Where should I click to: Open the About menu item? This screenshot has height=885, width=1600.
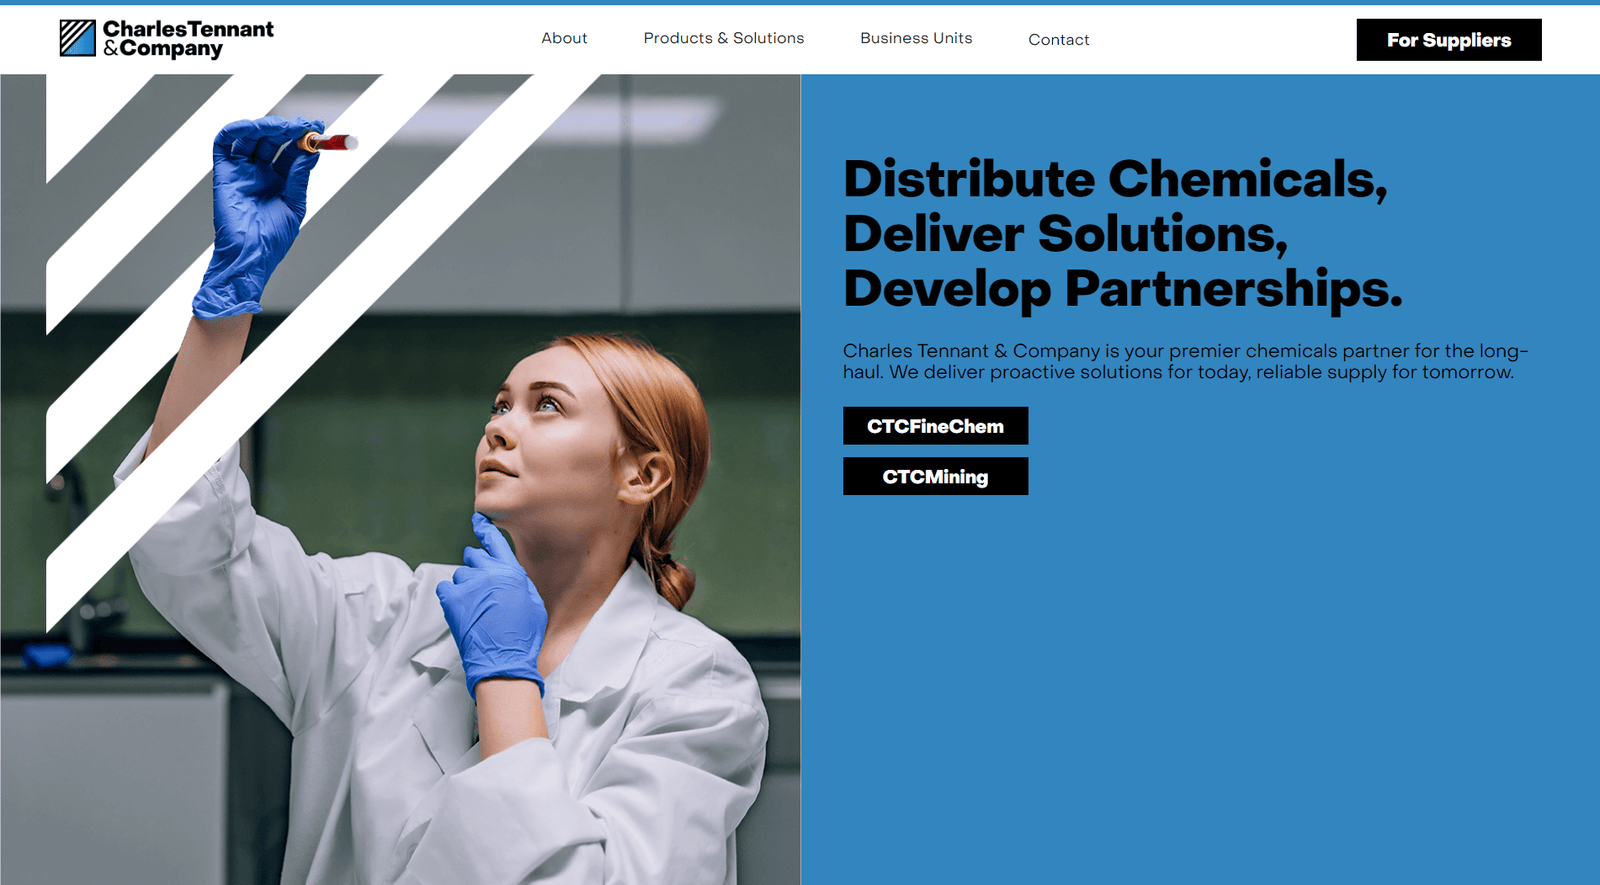[x=564, y=38]
